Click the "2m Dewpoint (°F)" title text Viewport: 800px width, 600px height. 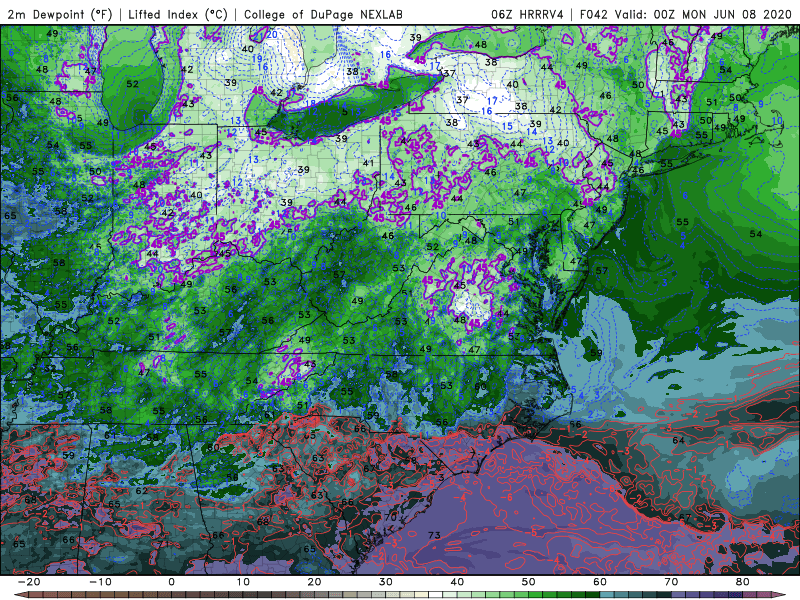[x=59, y=14]
